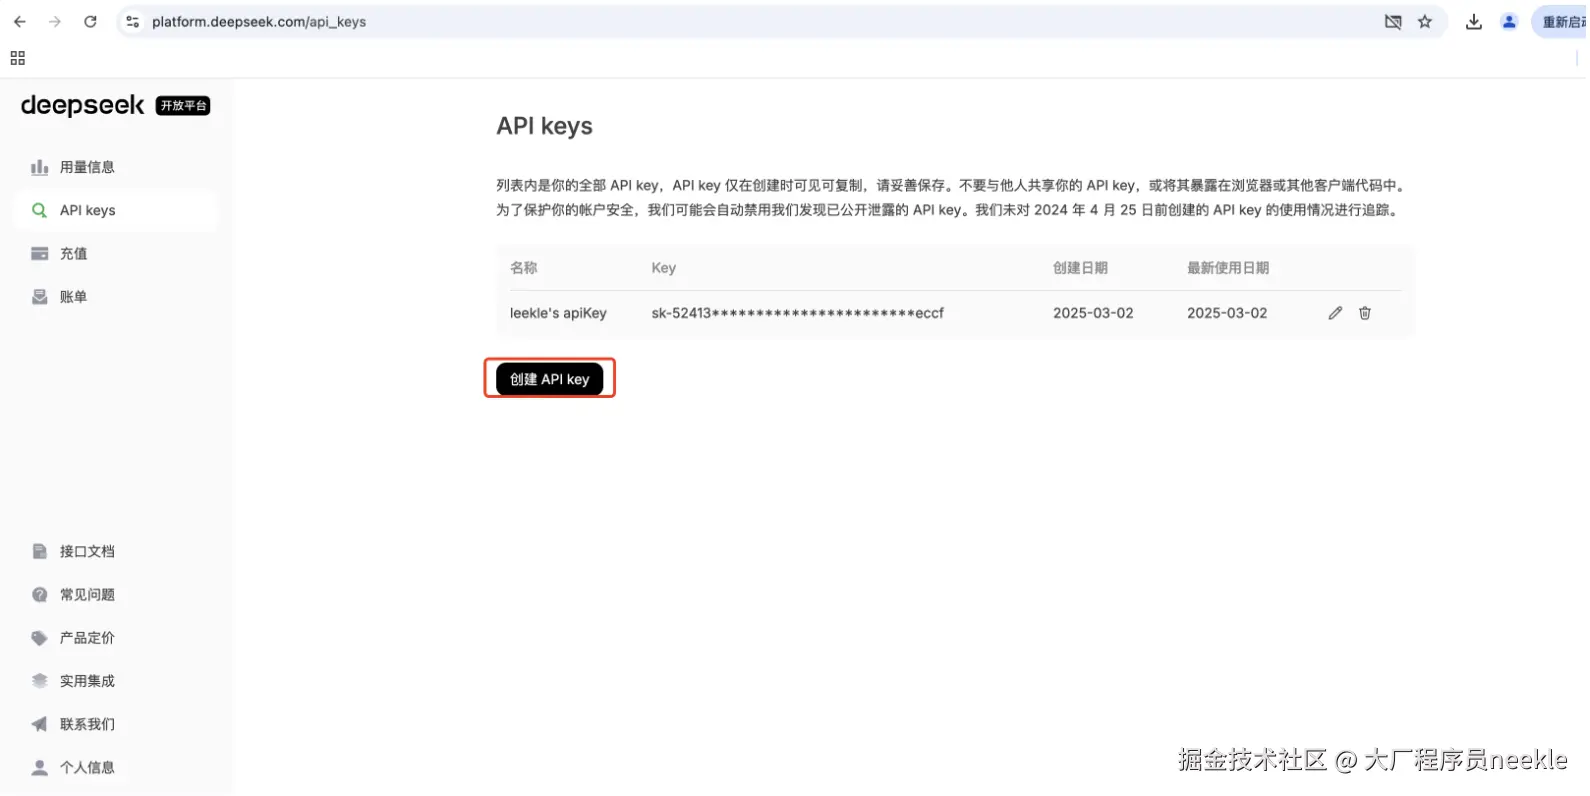The height and width of the screenshot is (796, 1590).
Task: Click the API keys page heading
Action: pyautogui.click(x=544, y=126)
